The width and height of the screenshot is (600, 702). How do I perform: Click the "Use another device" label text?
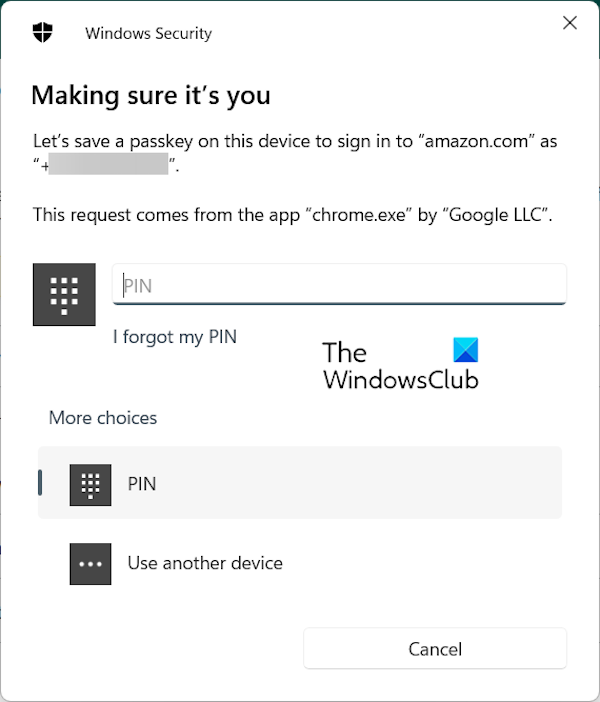pos(205,563)
